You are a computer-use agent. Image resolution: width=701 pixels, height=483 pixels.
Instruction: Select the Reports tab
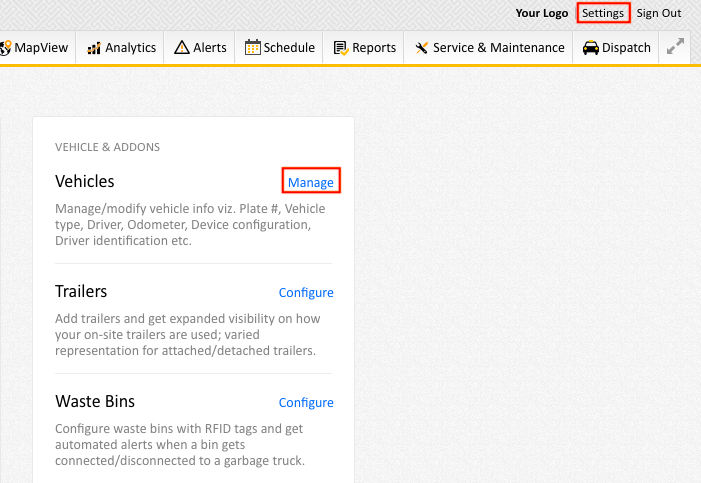click(x=363, y=47)
